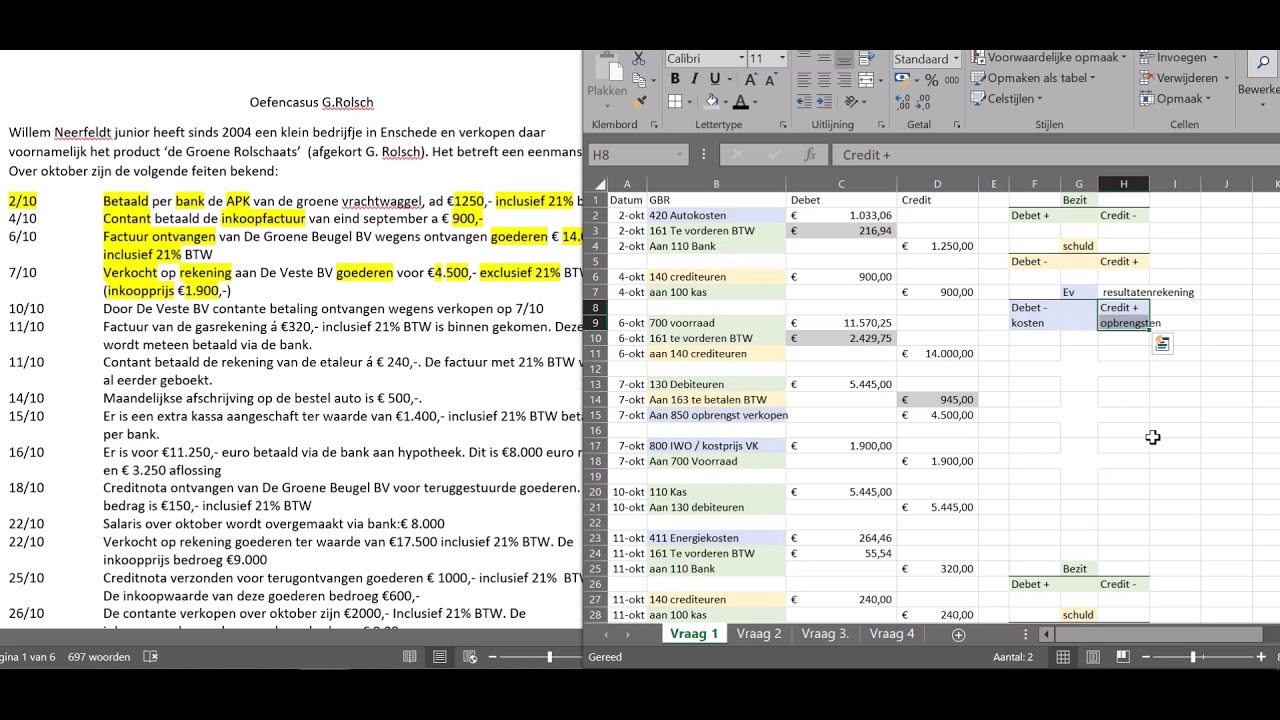Click the Word zoom slider handle
Image resolution: width=1280 pixels, height=720 pixels.
[x=549, y=657]
